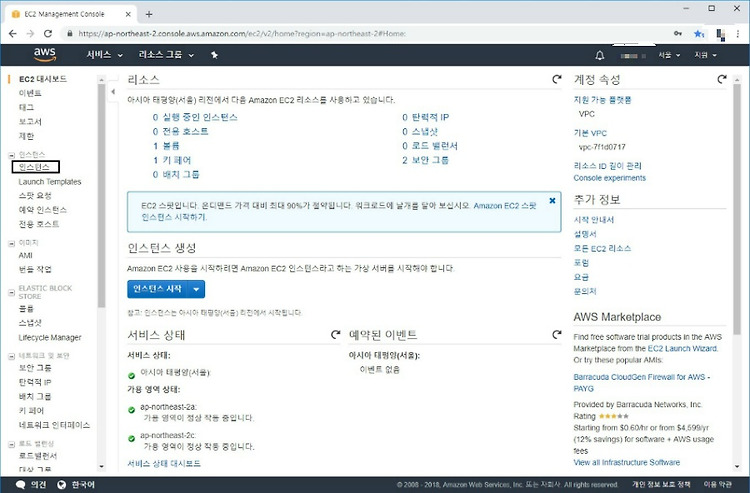750x493 pixels.
Task: Collapse the 네트워크 및 보안 section
Action: pos(11,356)
